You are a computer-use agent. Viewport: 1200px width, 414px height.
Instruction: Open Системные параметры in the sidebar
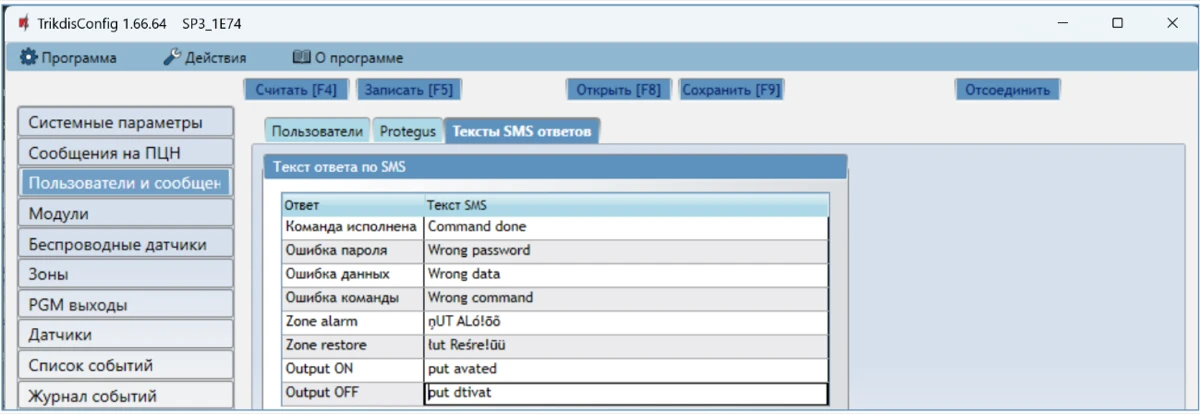[124, 123]
